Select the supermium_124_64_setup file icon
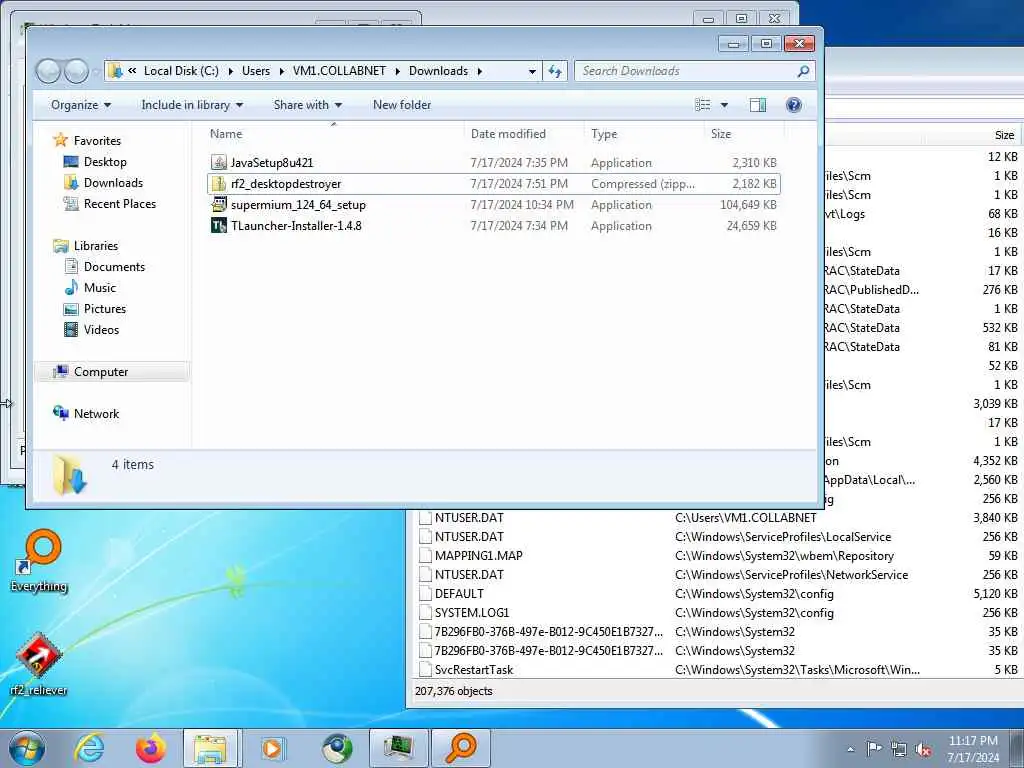 tap(219, 204)
